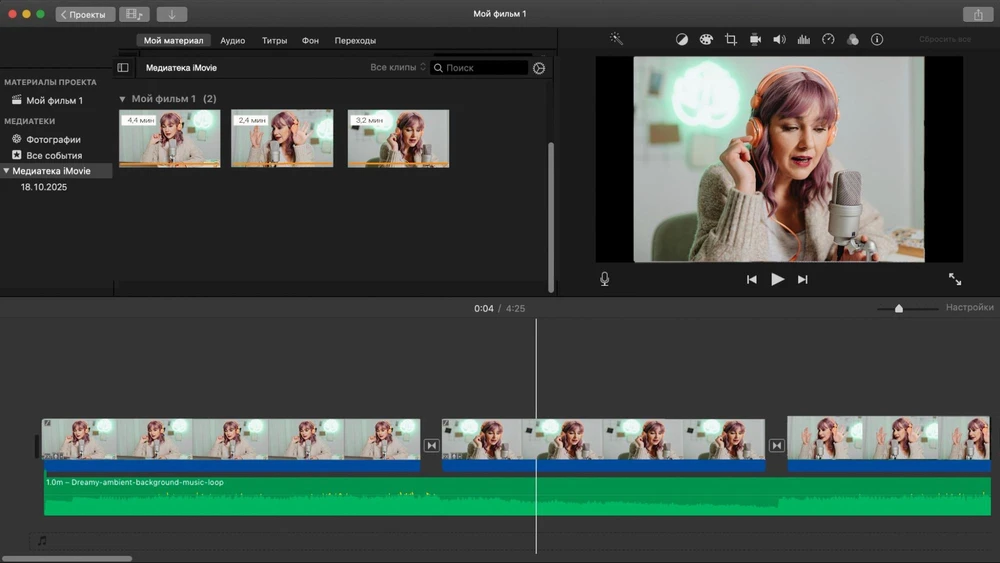
Task: Open color balance tool
Action: pos(682,40)
